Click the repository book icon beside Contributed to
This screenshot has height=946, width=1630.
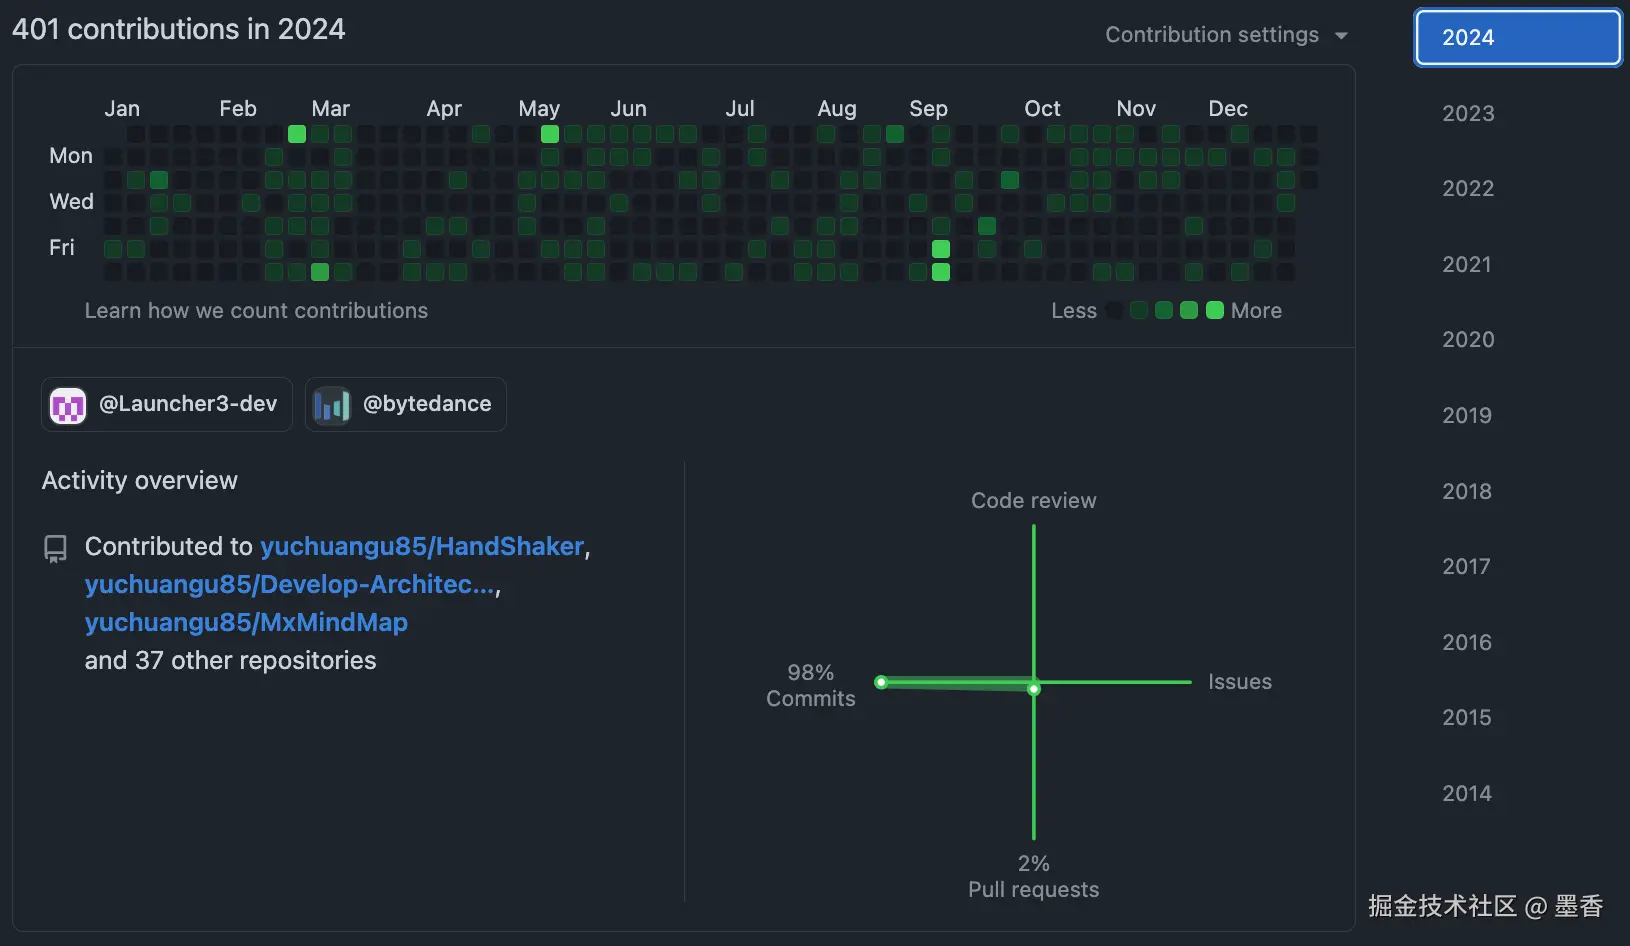(54, 547)
